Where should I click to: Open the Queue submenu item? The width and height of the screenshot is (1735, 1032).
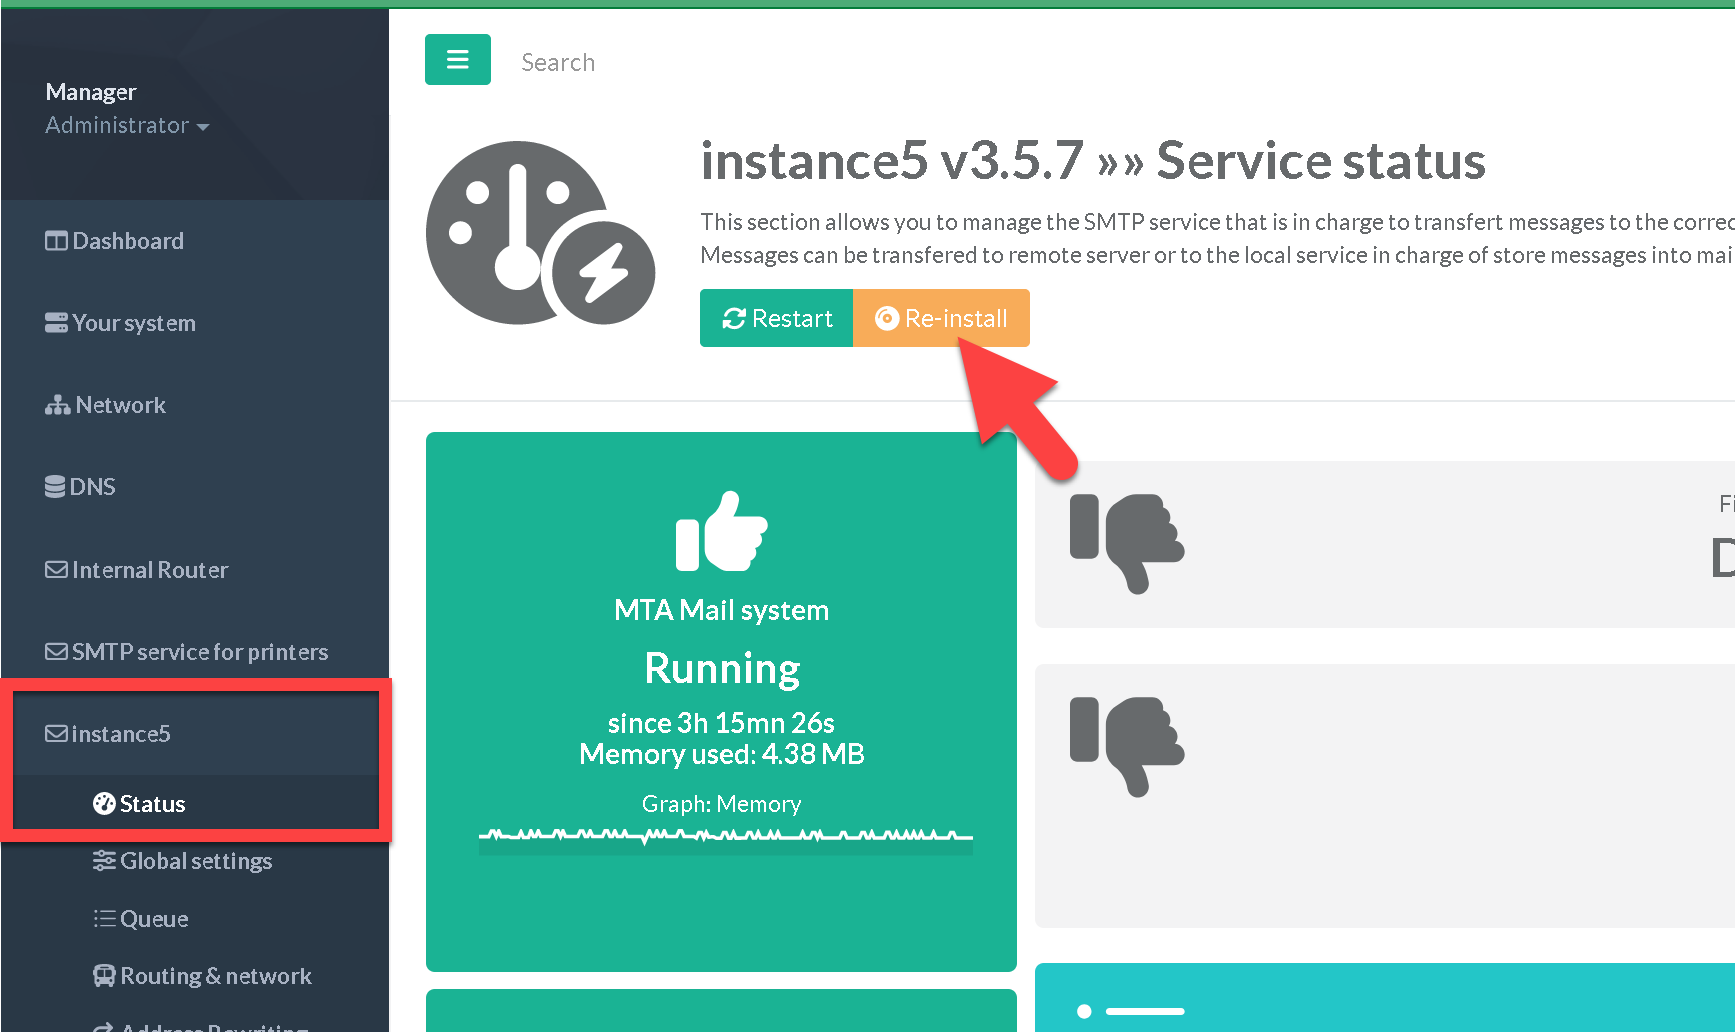tap(153, 919)
